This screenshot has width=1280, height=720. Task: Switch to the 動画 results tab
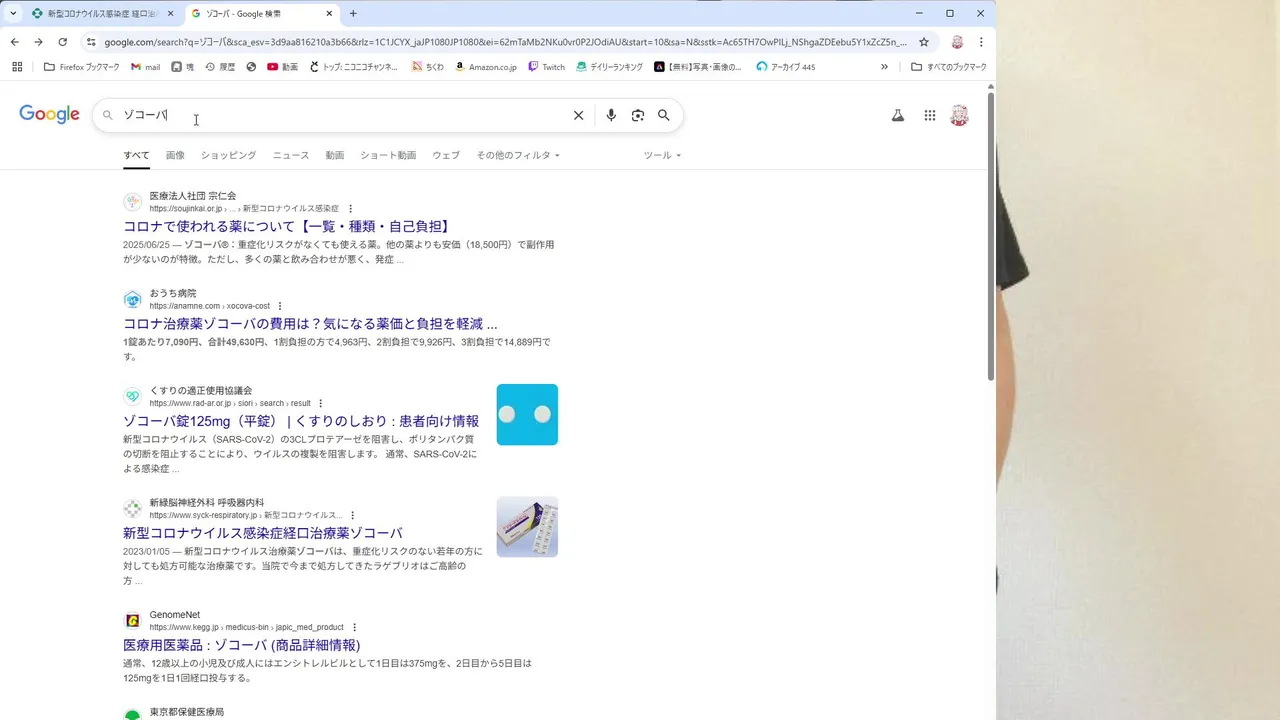[334, 155]
